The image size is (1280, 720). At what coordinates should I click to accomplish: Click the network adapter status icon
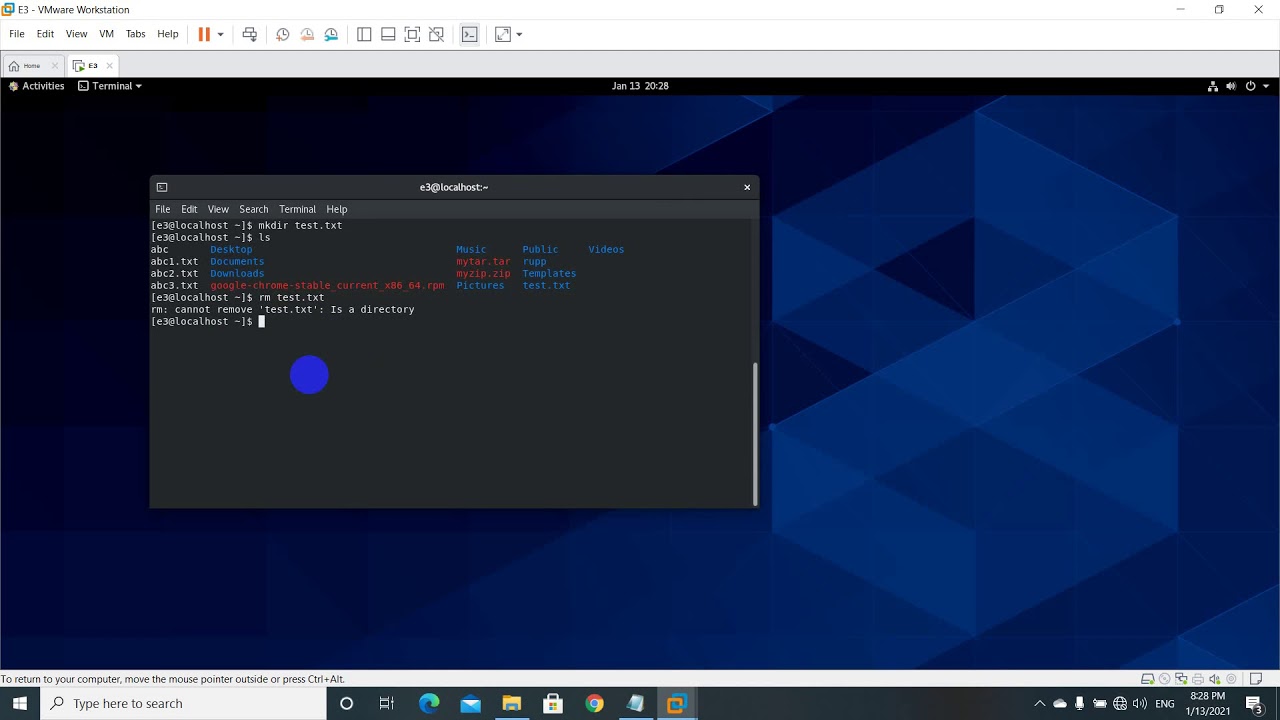1182,679
